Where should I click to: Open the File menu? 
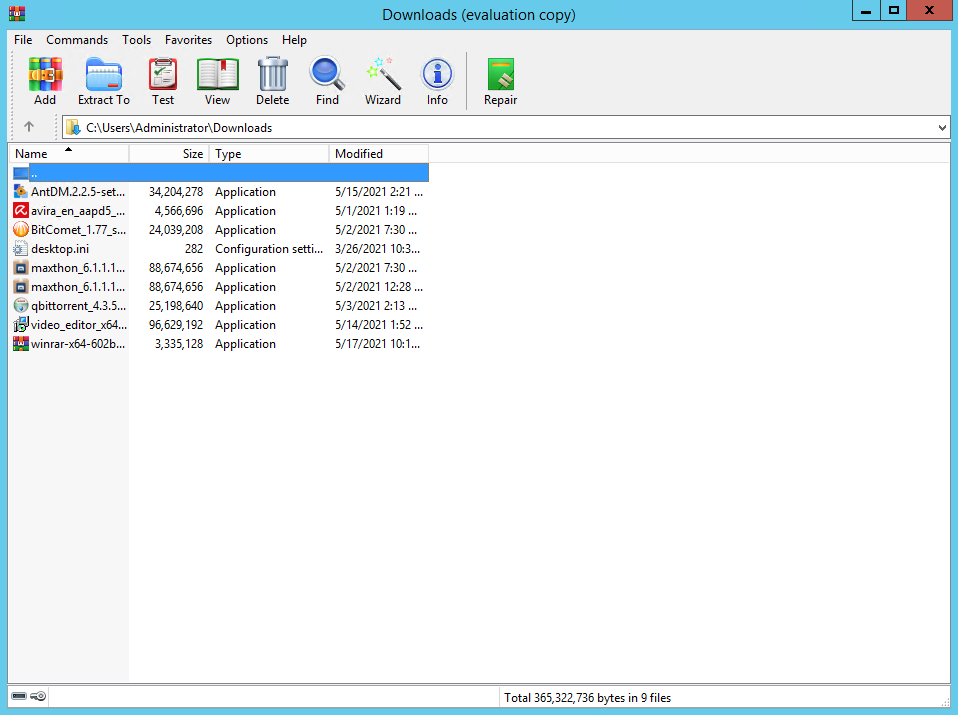(x=23, y=40)
